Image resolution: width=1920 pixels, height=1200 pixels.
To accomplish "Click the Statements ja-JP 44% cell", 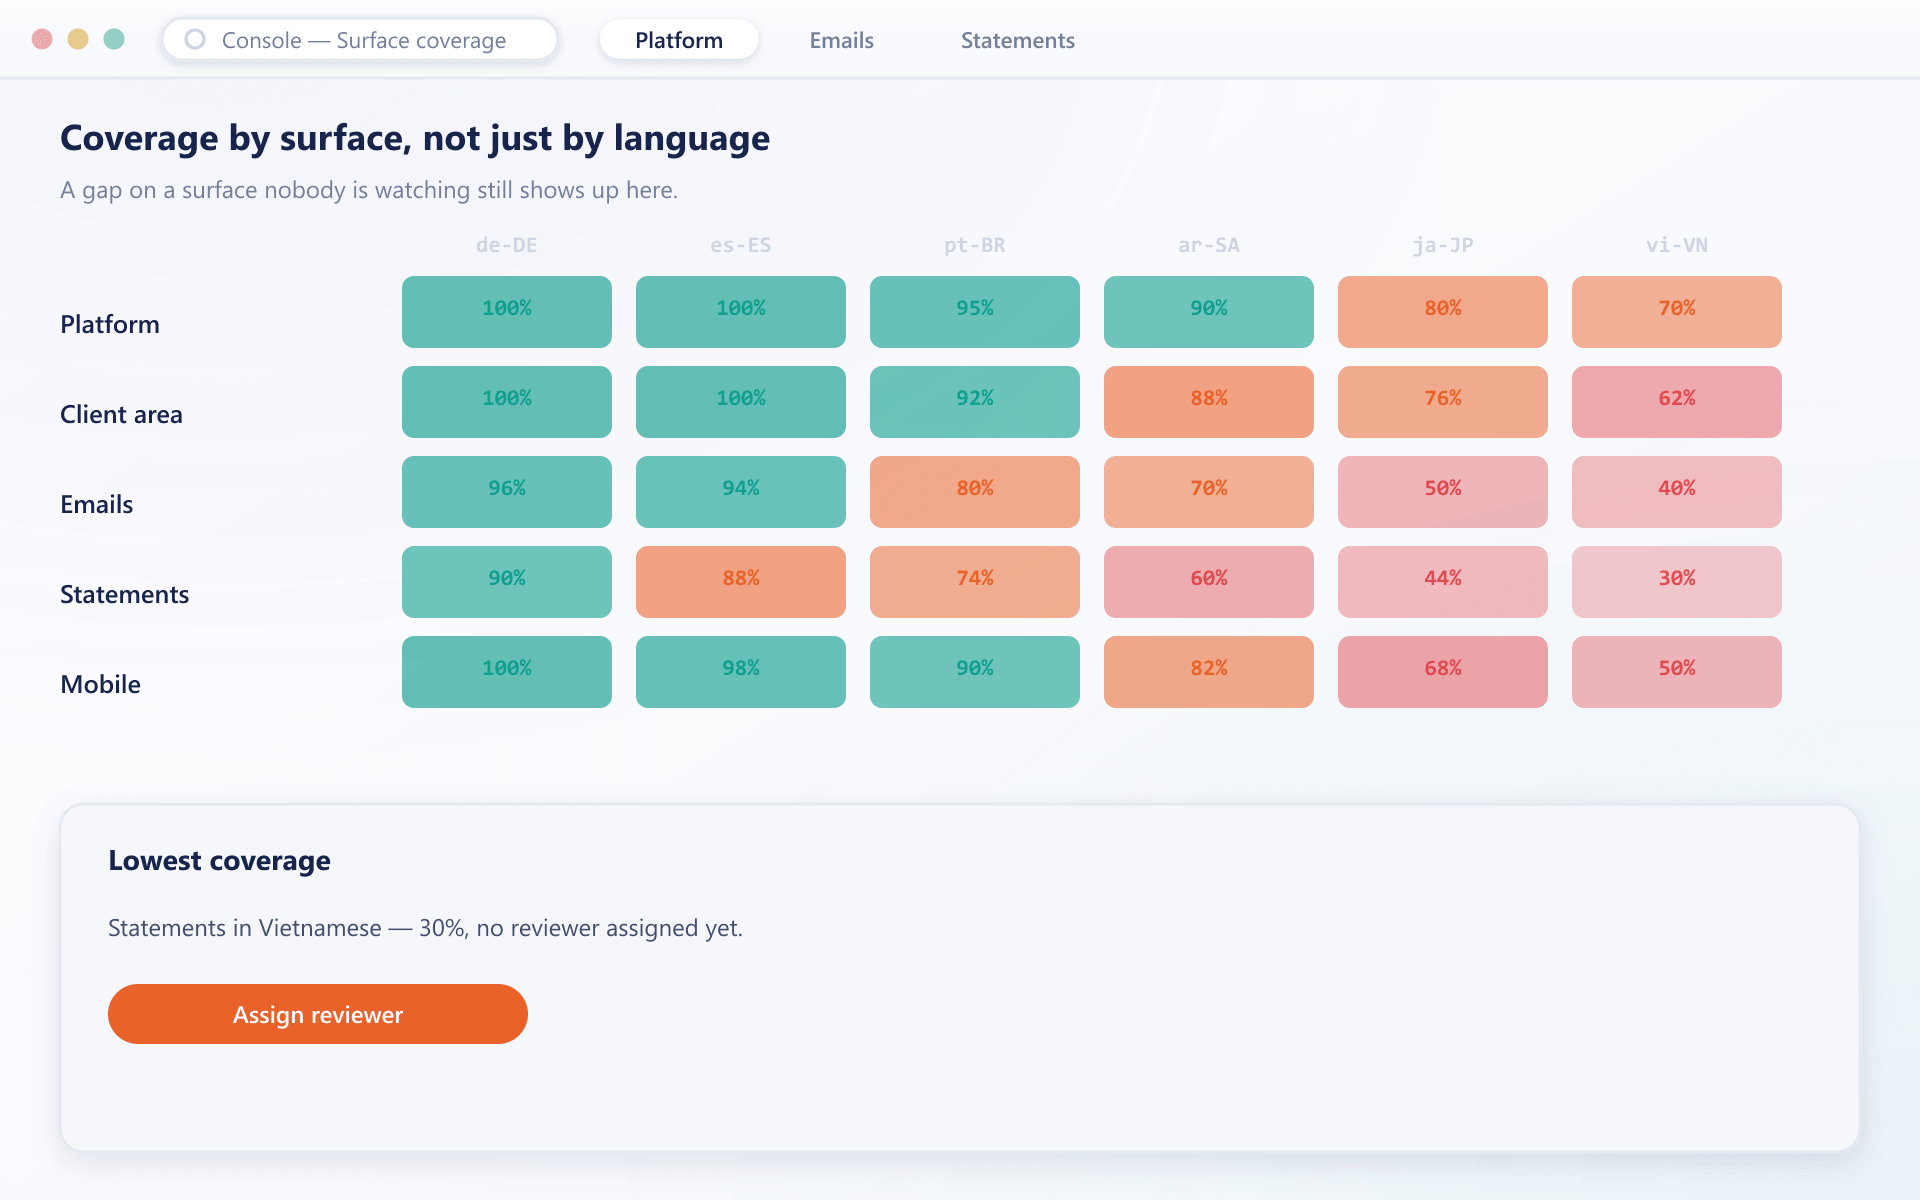I will [x=1443, y=582].
